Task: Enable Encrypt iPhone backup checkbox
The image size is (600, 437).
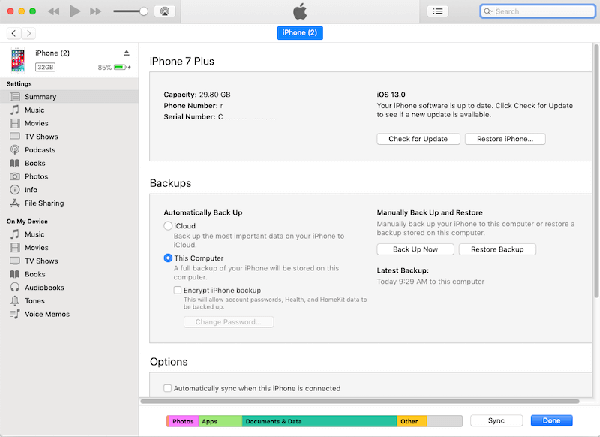Action: click(177, 289)
